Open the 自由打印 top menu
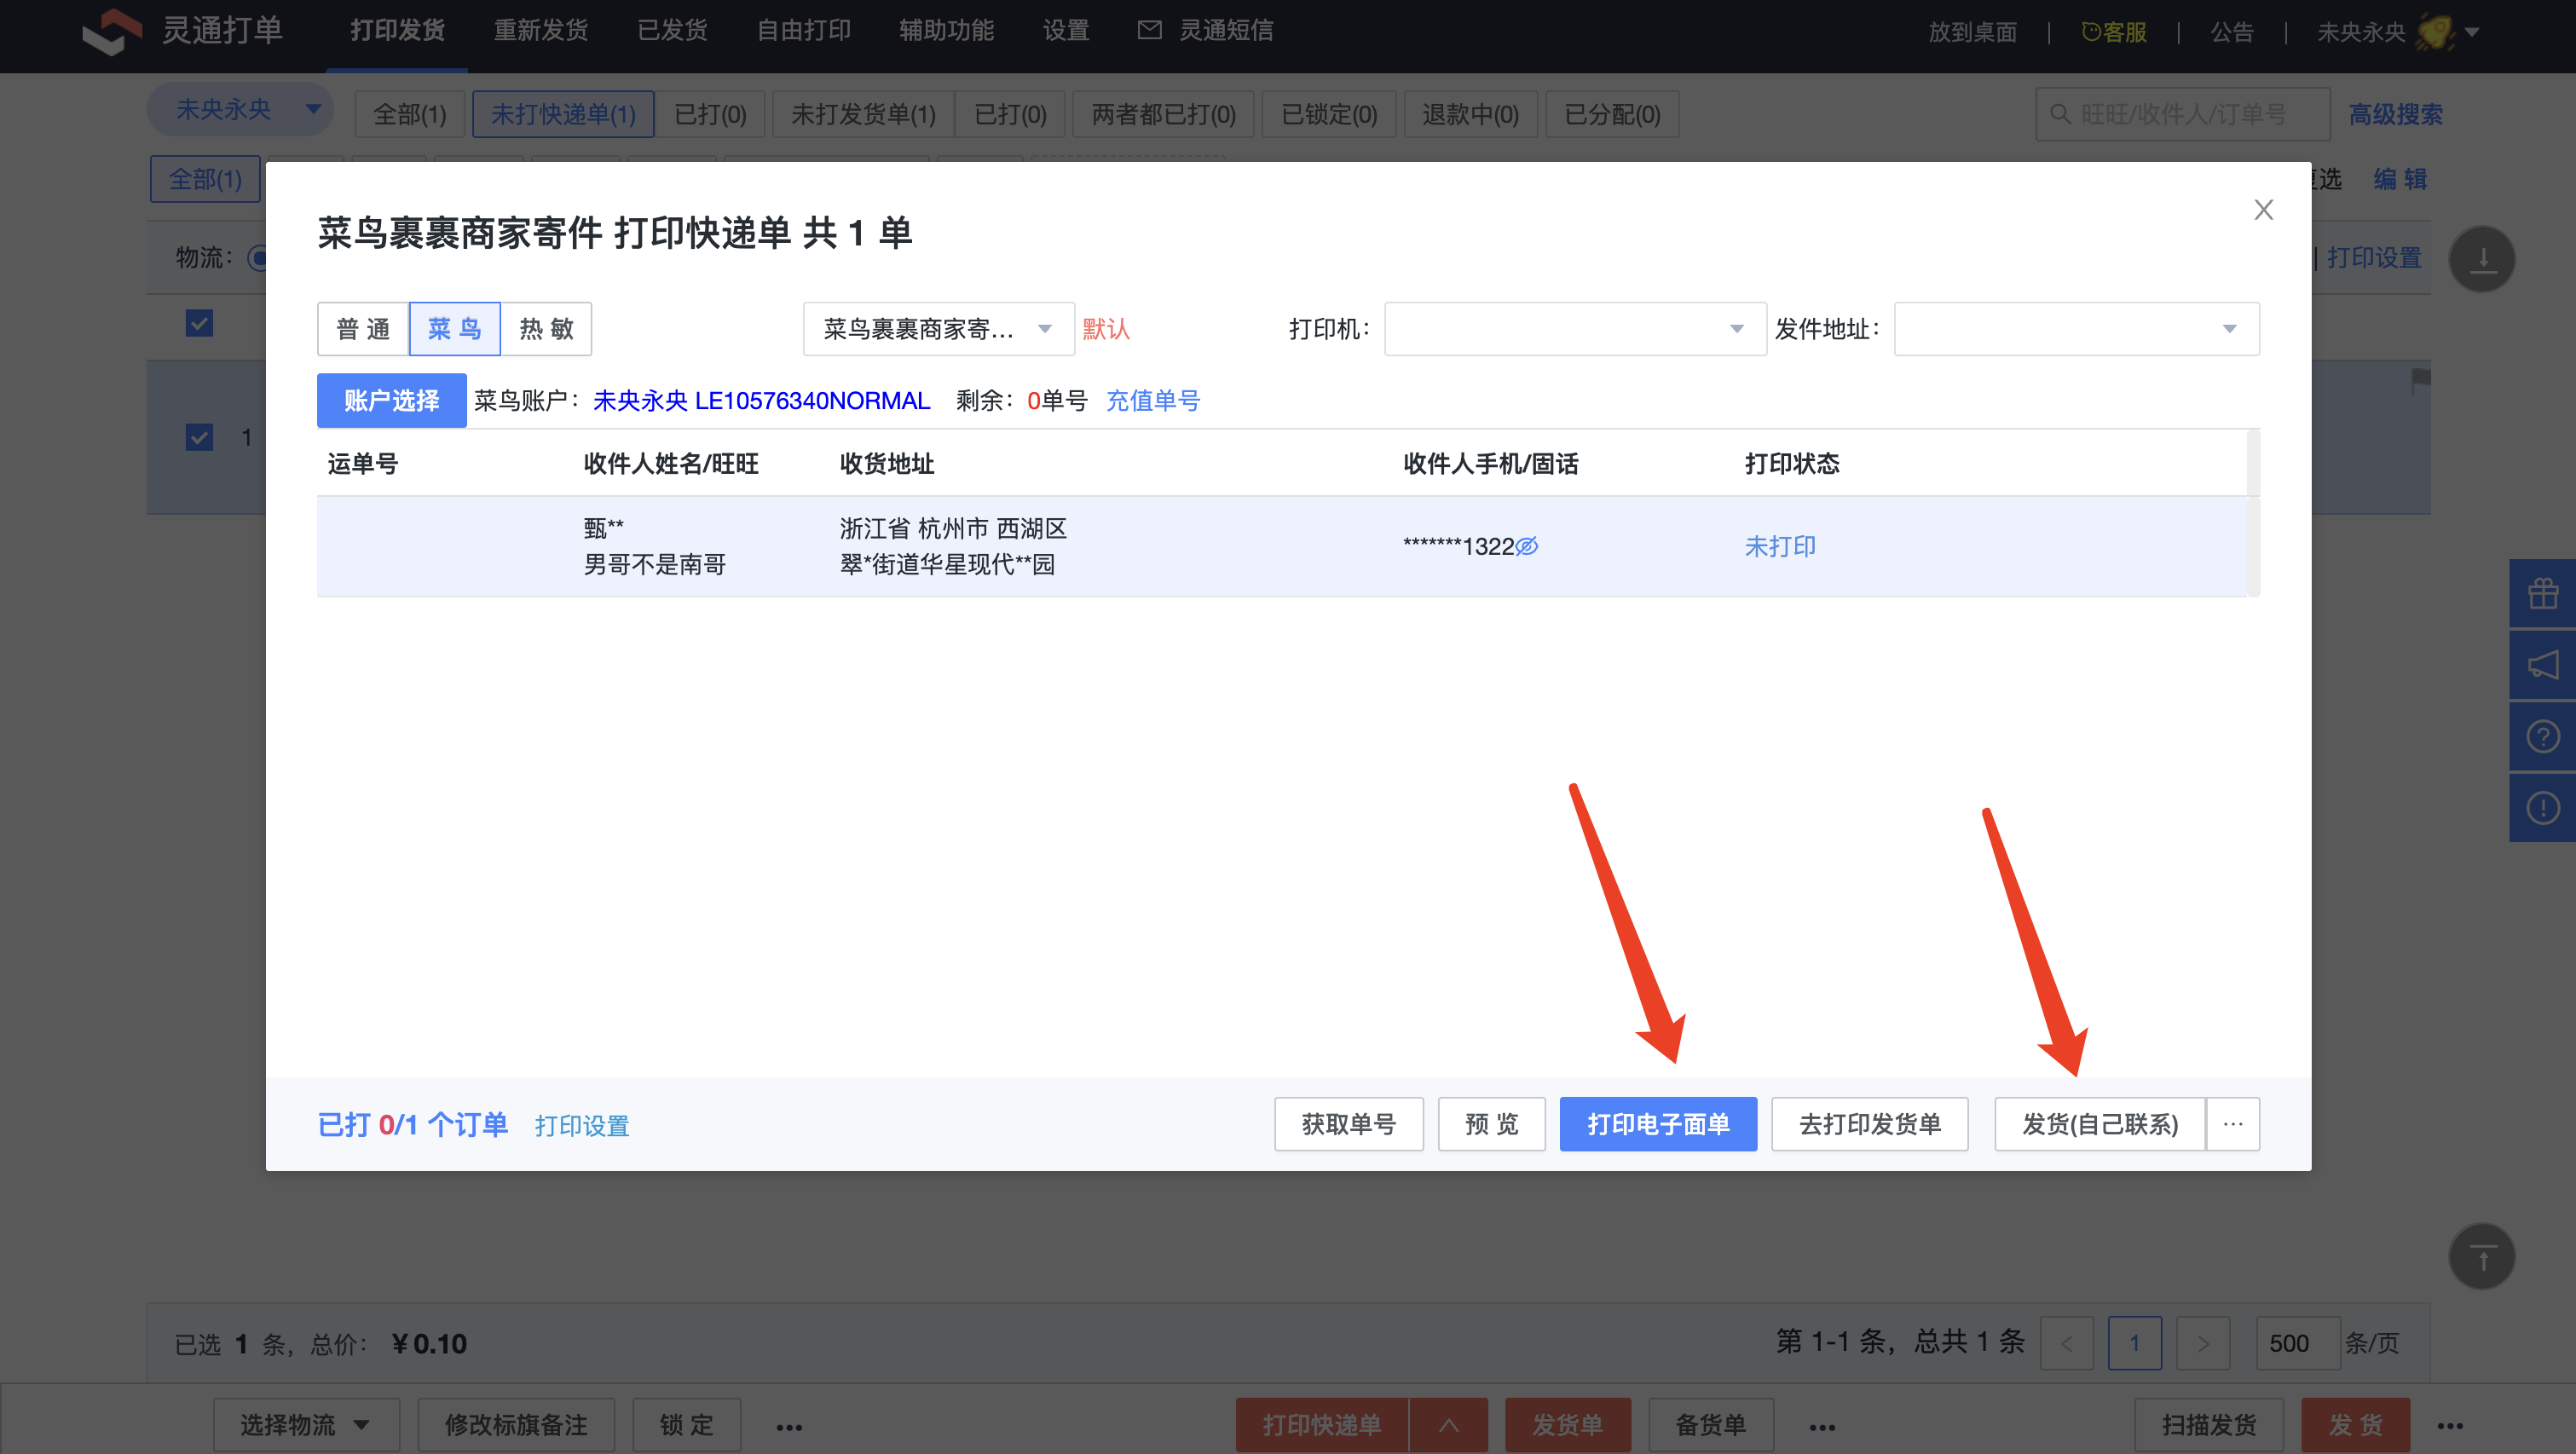Screen dimensions: 2576x1454 pos(804,31)
